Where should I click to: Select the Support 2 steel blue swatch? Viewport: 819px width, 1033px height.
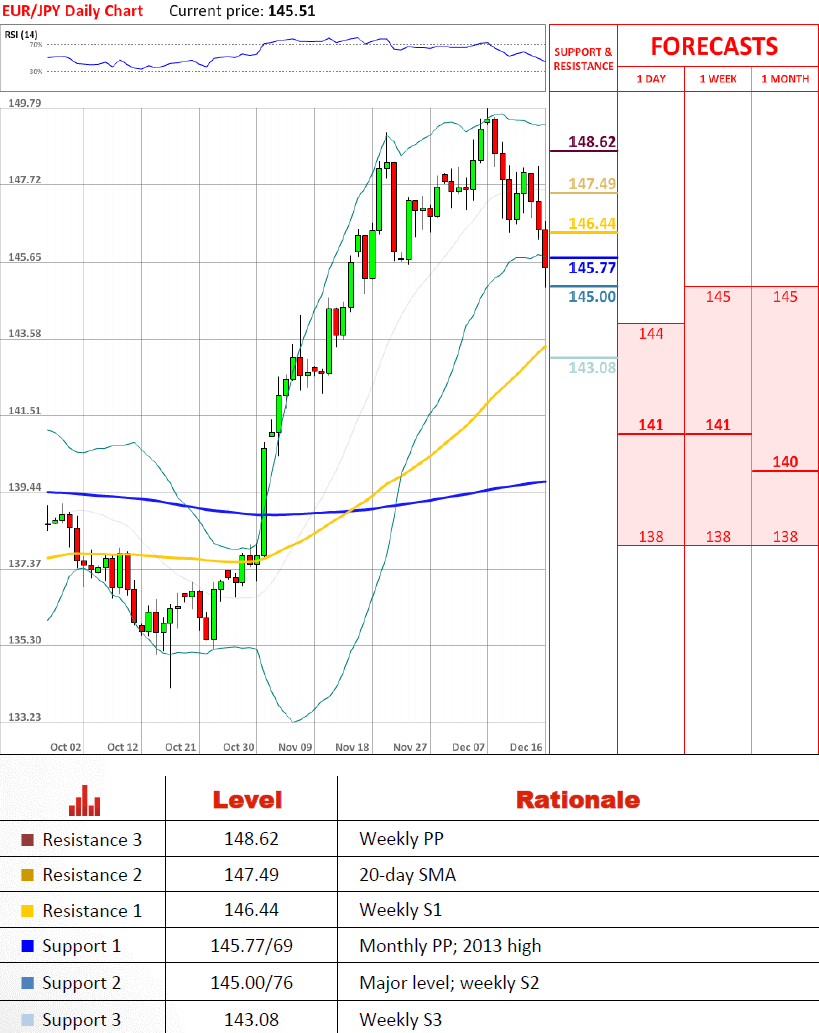[27, 983]
